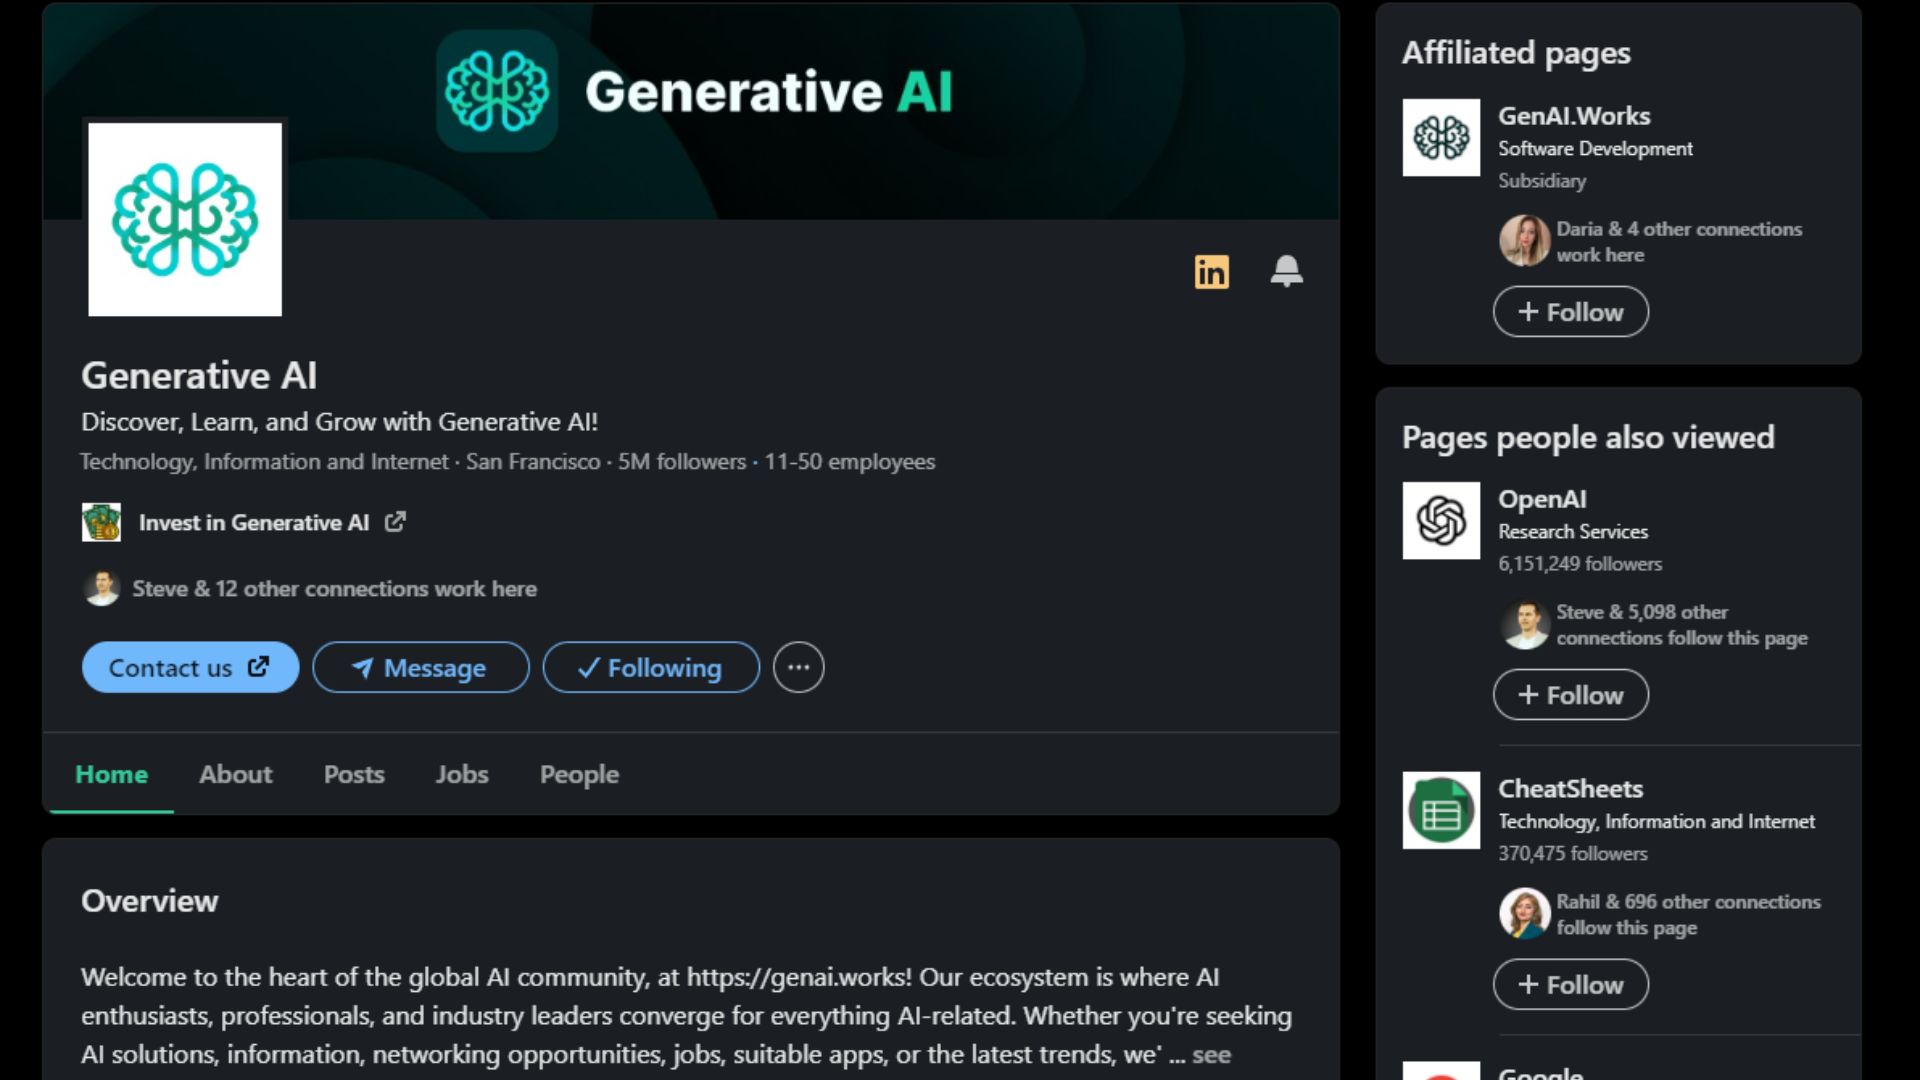Click the external link icon beside Invest
The height and width of the screenshot is (1080, 1920).
click(395, 522)
